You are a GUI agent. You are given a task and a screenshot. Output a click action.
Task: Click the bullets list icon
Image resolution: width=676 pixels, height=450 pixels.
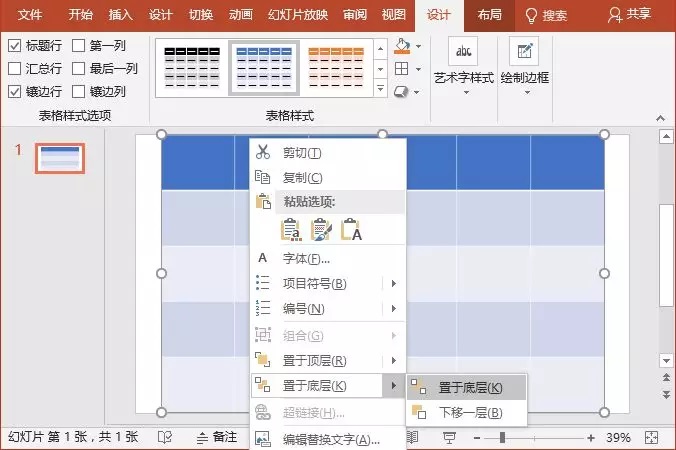263,283
